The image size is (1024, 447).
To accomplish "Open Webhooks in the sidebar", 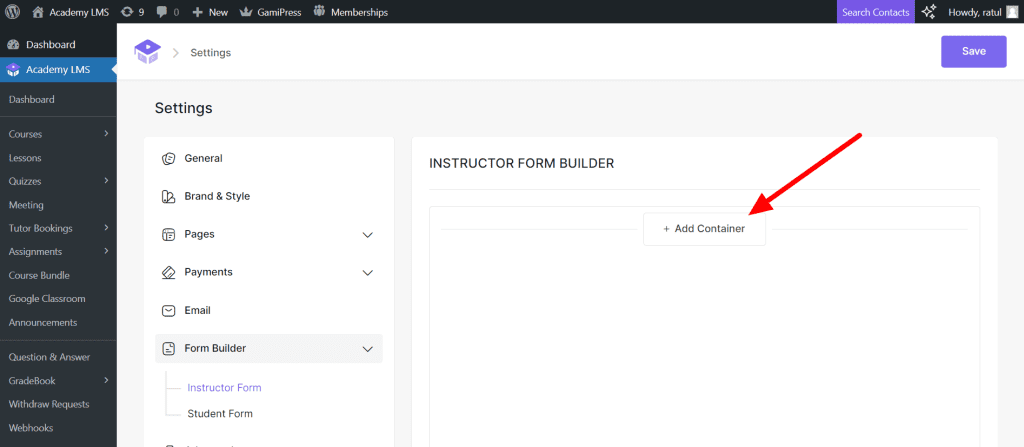I will point(31,428).
